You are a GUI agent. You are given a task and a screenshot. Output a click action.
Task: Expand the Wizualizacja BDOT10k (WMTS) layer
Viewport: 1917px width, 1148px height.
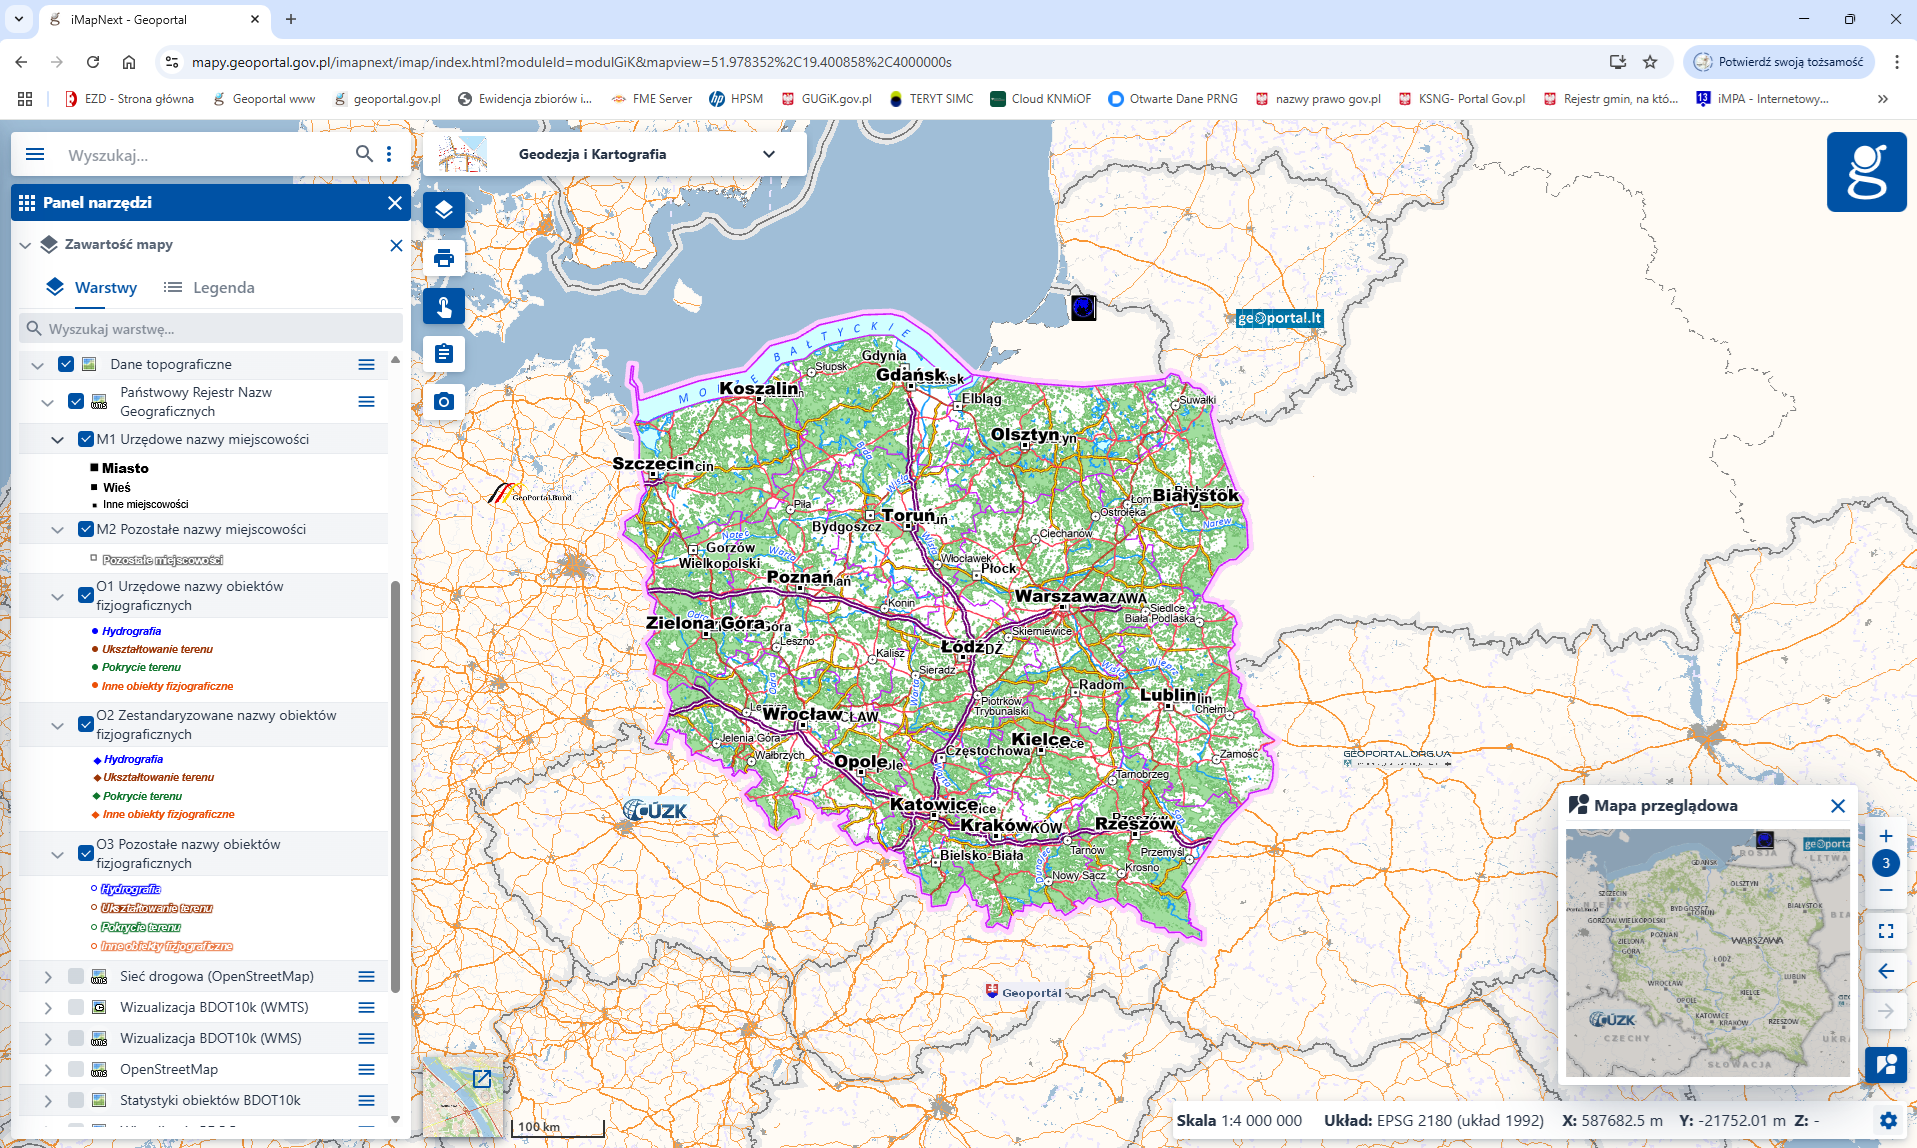coord(48,1007)
